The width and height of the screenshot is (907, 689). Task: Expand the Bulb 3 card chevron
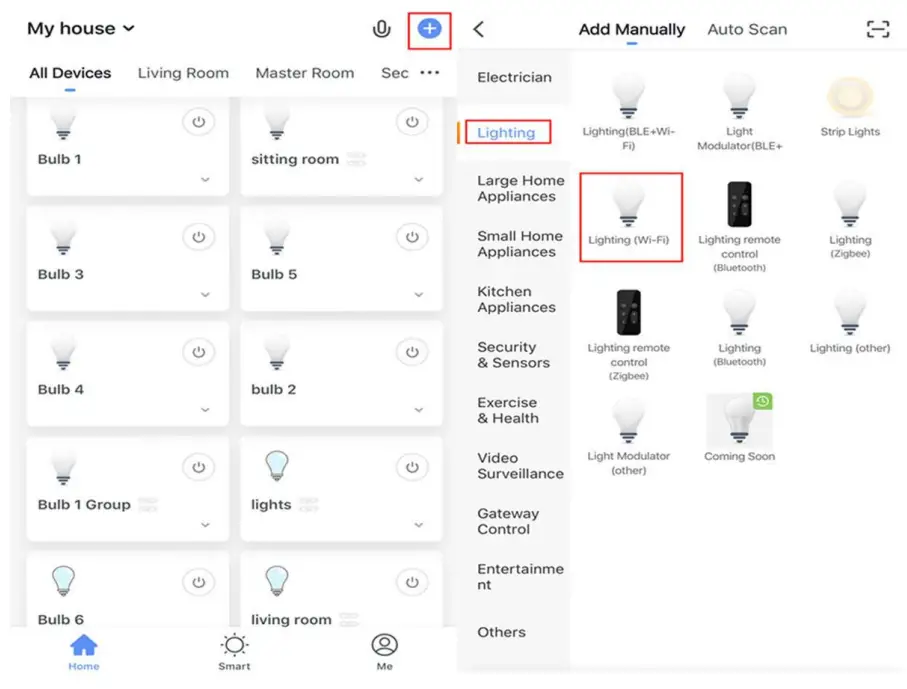205,295
